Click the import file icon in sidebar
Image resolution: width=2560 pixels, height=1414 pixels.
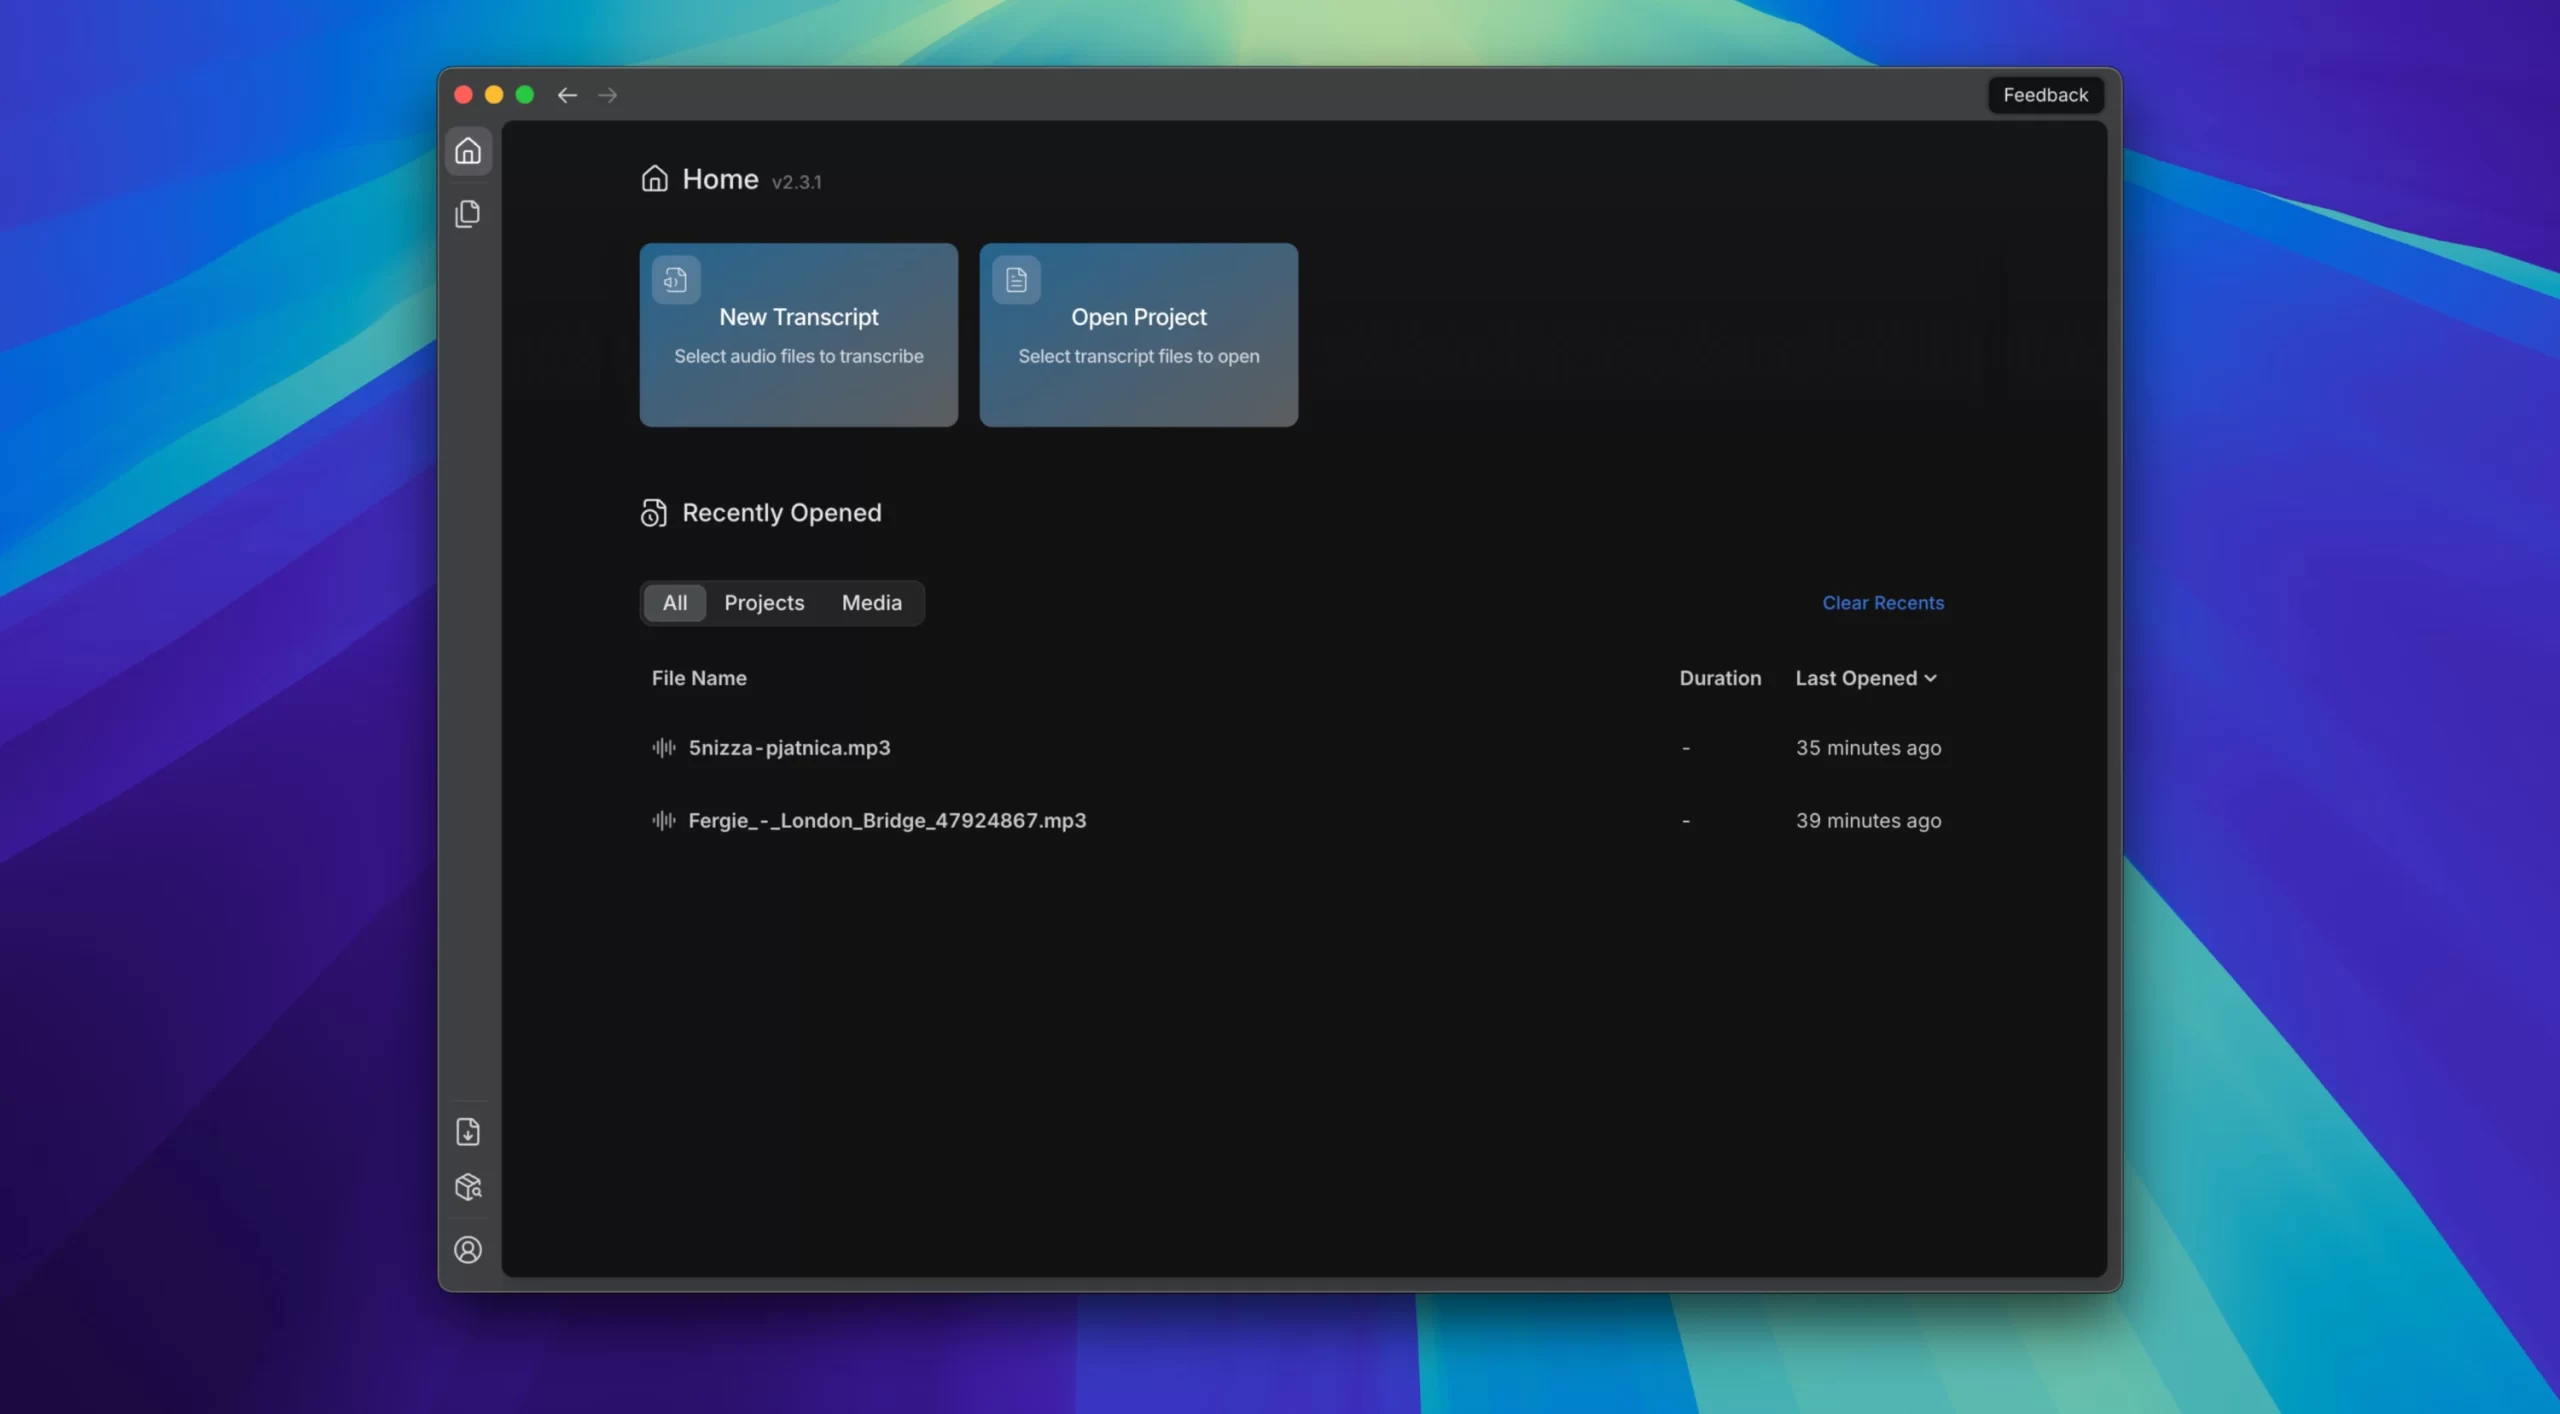click(467, 1131)
